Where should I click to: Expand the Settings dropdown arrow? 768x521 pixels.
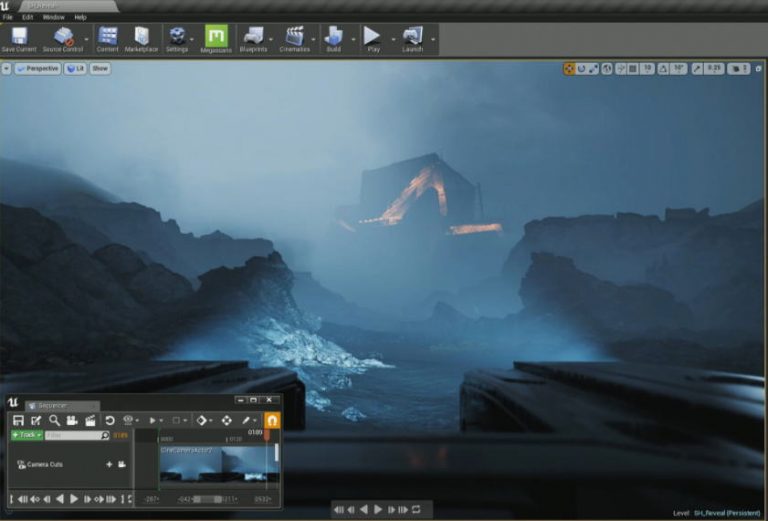pos(192,39)
